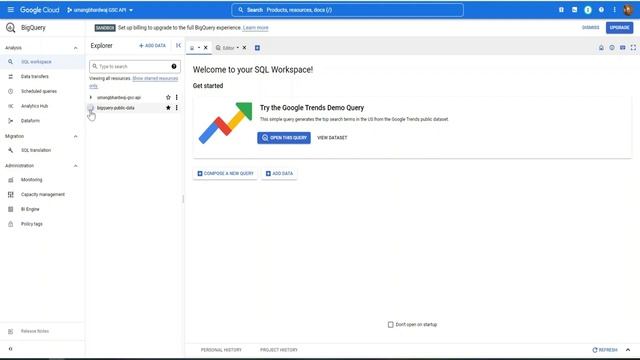This screenshot has width=640, height=360.
Task: Expand the bigquery-public-data project node
Action: point(91,108)
